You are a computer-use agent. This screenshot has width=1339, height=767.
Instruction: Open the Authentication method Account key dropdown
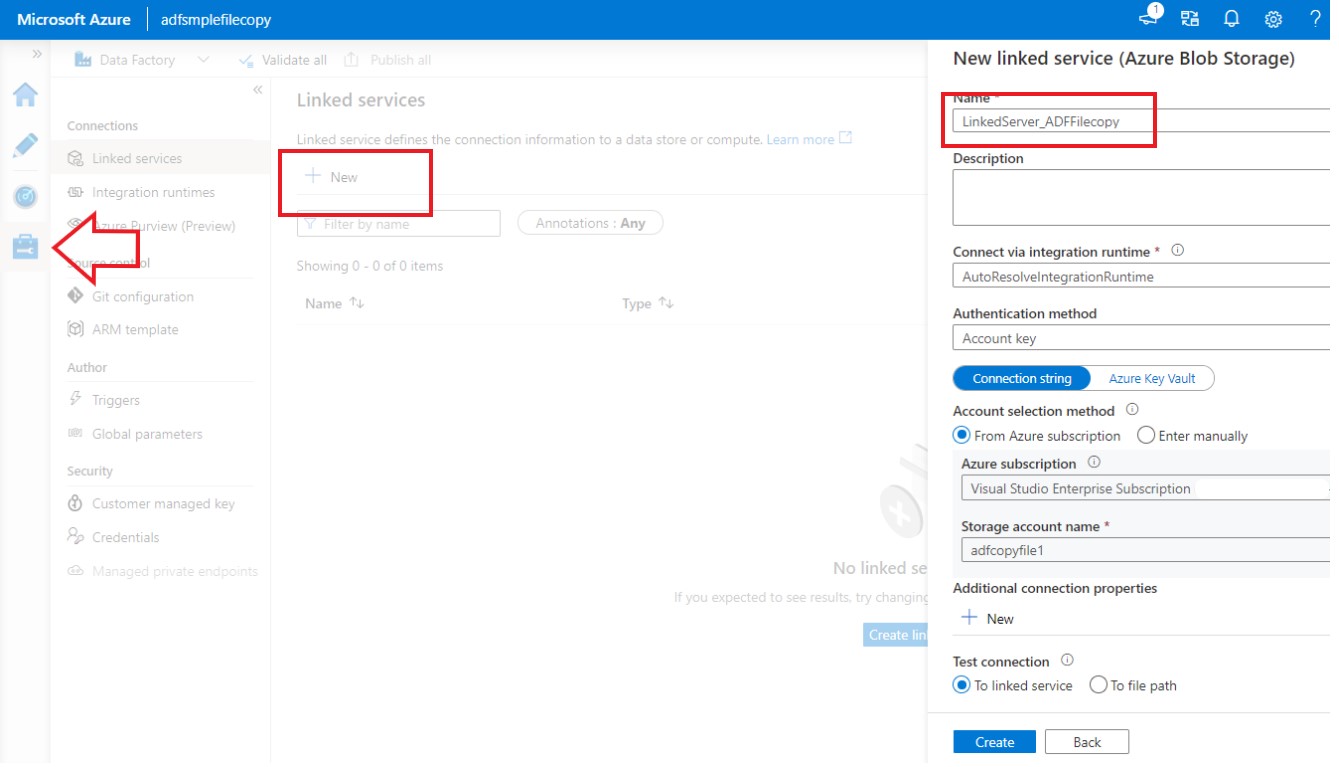click(x=1141, y=338)
